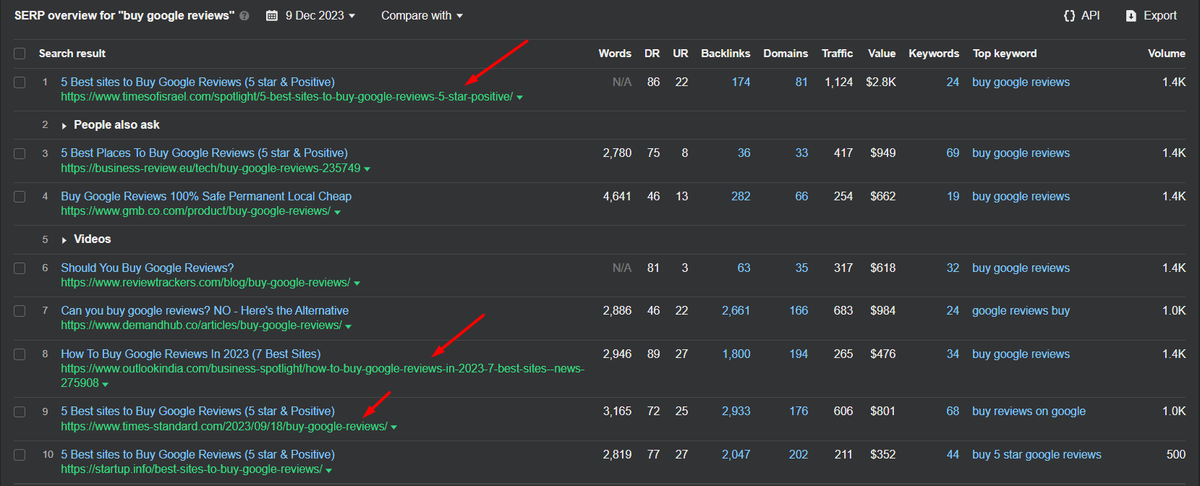This screenshot has width=1200, height=486.
Task: Open the reviewtrackers.com URL dropdown arrow
Action: (x=357, y=283)
